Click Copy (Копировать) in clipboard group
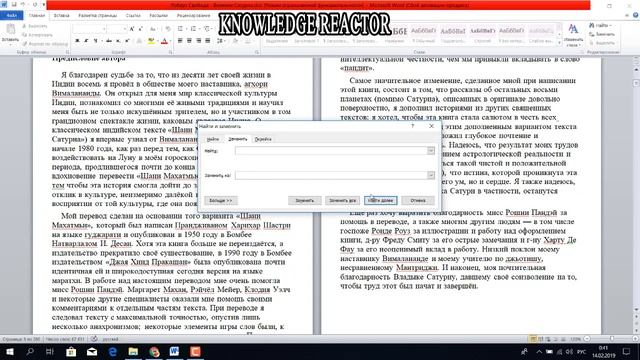The width and height of the screenshot is (640, 360). click(37, 35)
